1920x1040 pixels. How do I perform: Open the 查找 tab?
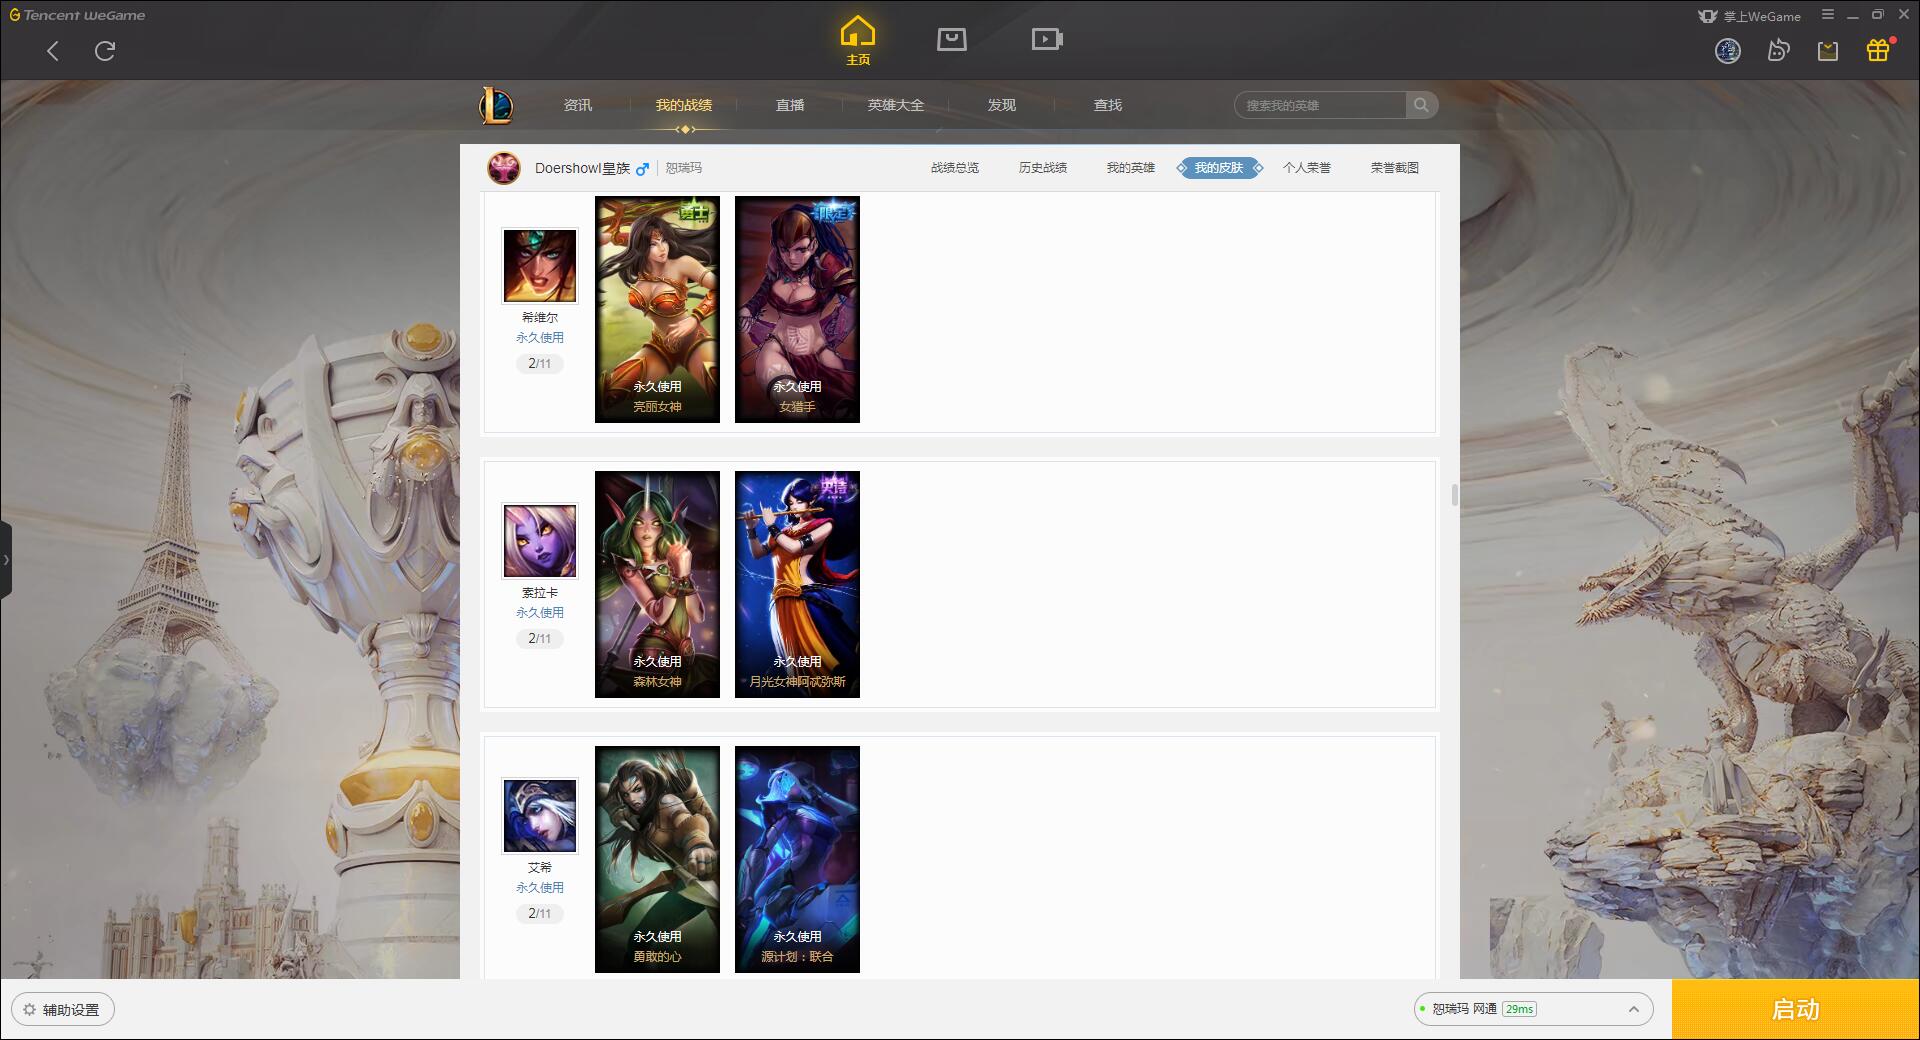click(x=1108, y=105)
